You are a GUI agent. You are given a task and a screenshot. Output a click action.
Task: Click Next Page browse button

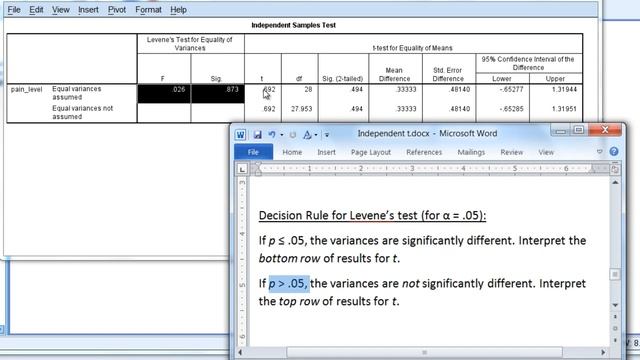coord(615,340)
